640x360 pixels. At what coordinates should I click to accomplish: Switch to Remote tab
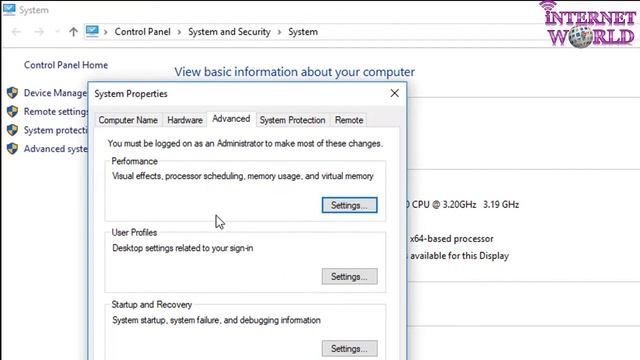(349, 120)
